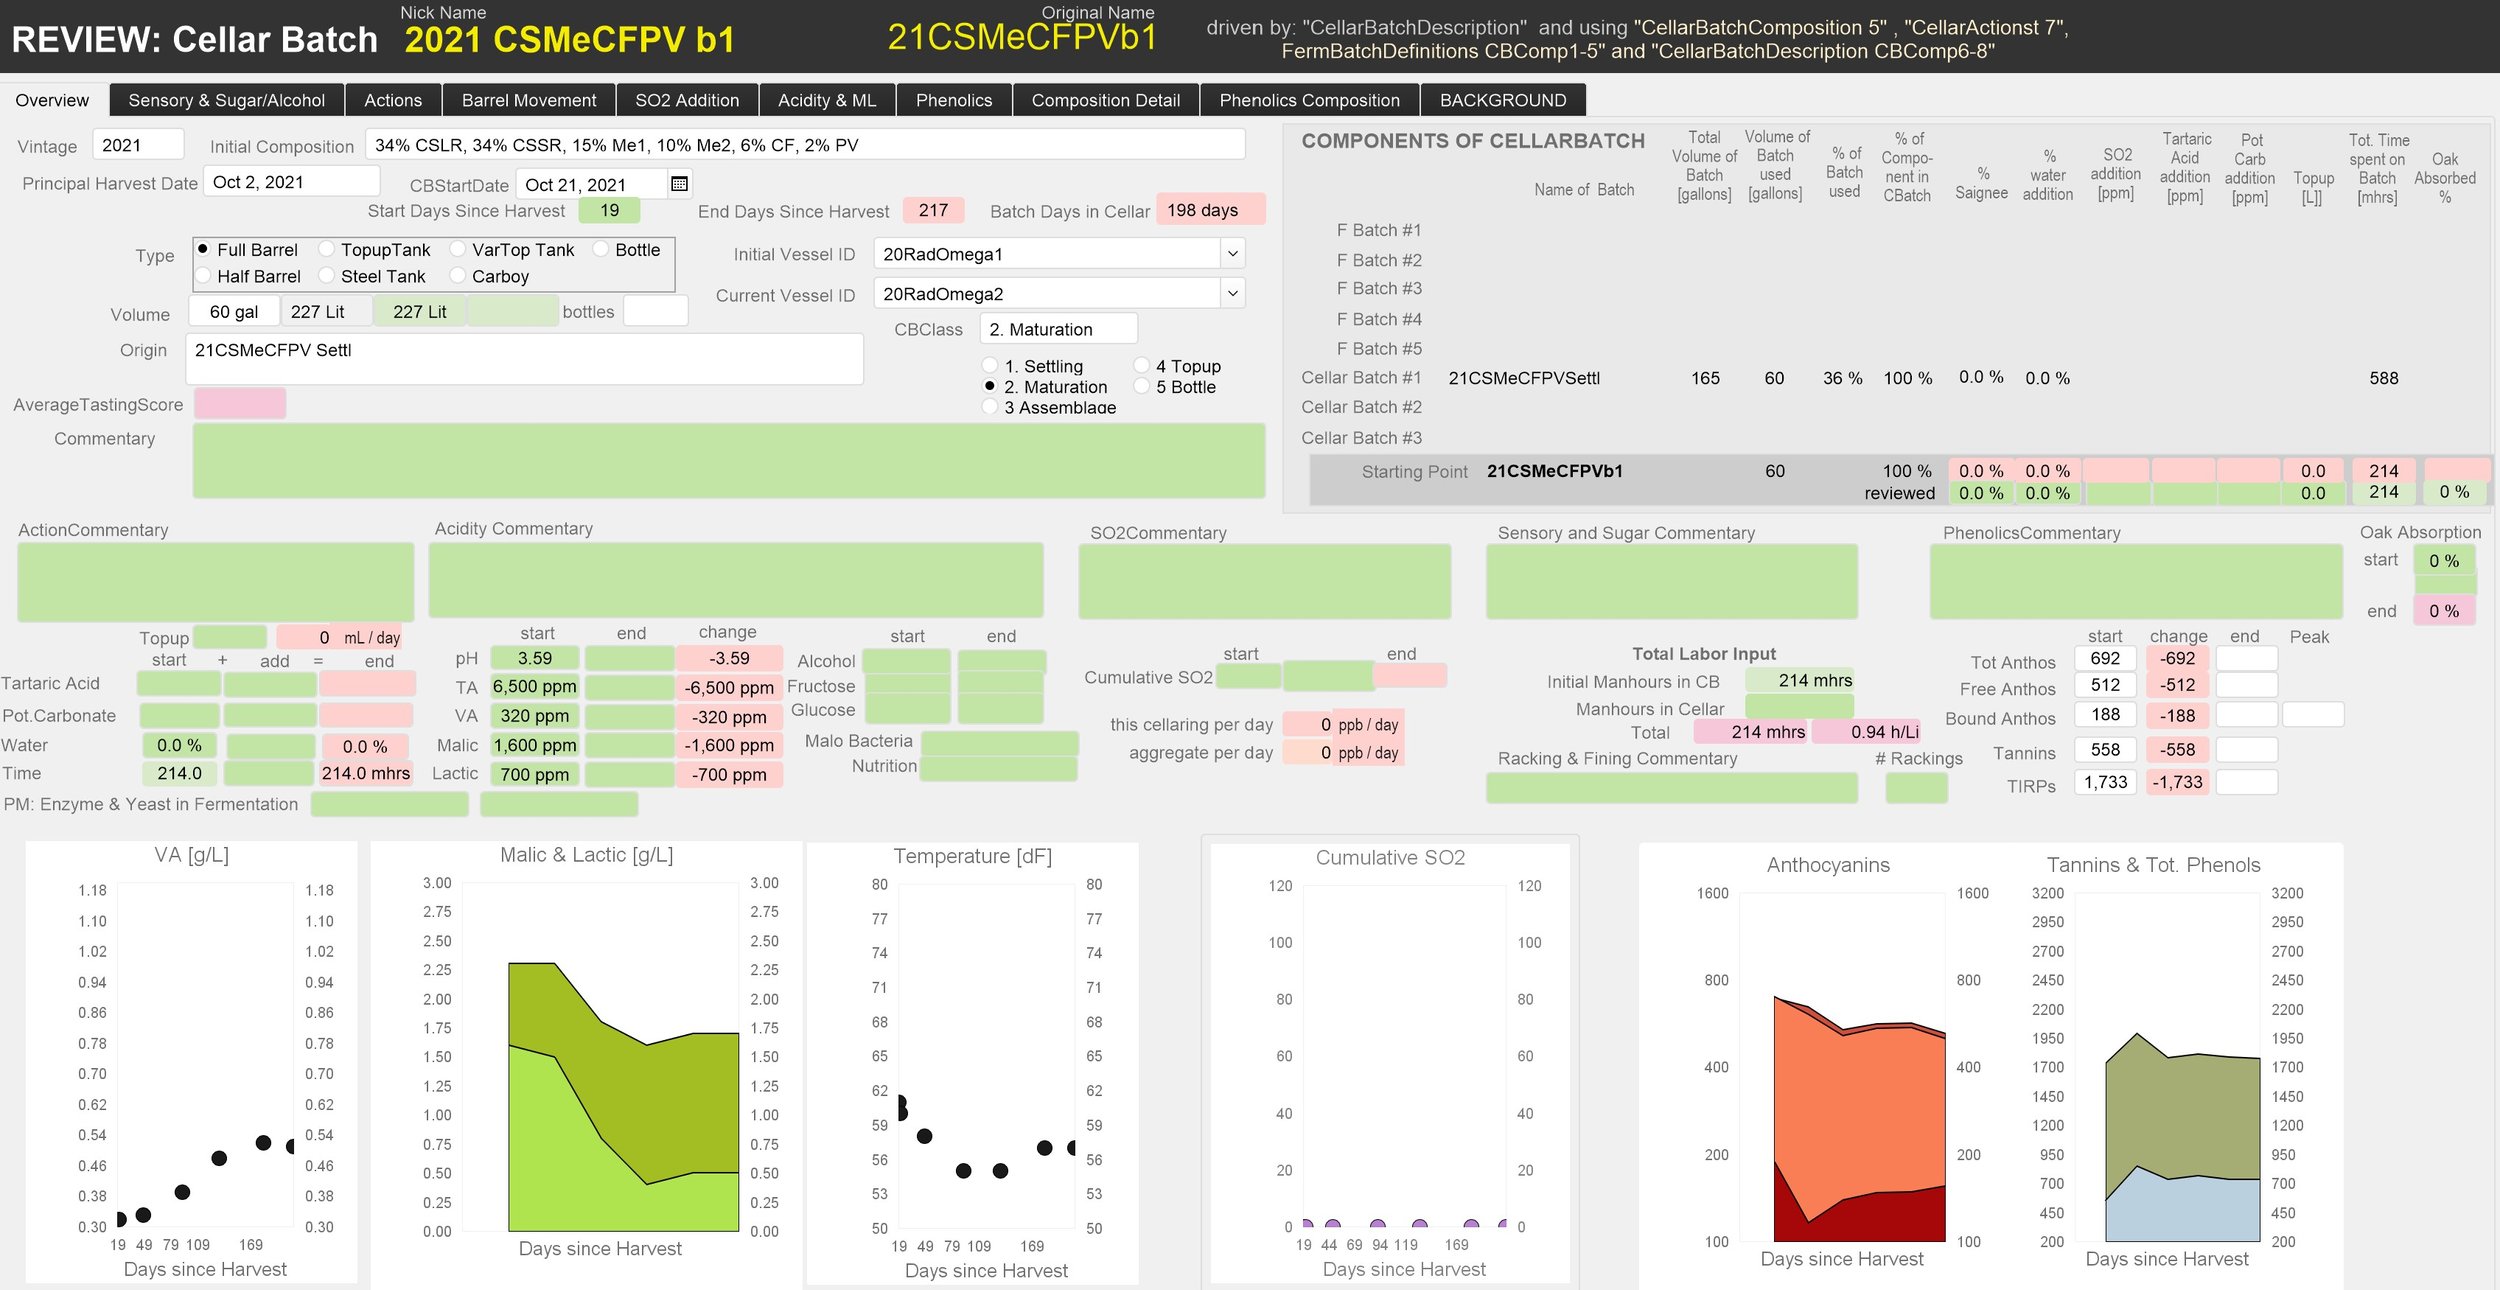The width and height of the screenshot is (2500, 1290).
Task: Click the pink AverageTastingScore field
Action: (x=240, y=404)
